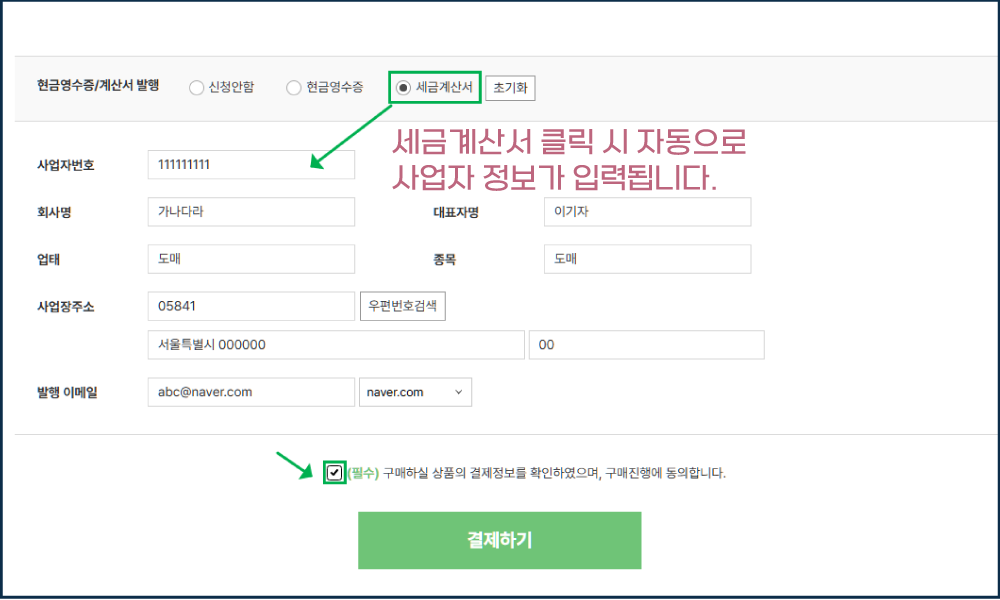Screen dimensions: 1000x600
Task: Select the 세금계산서 radio button
Action: click(x=403, y=88)
